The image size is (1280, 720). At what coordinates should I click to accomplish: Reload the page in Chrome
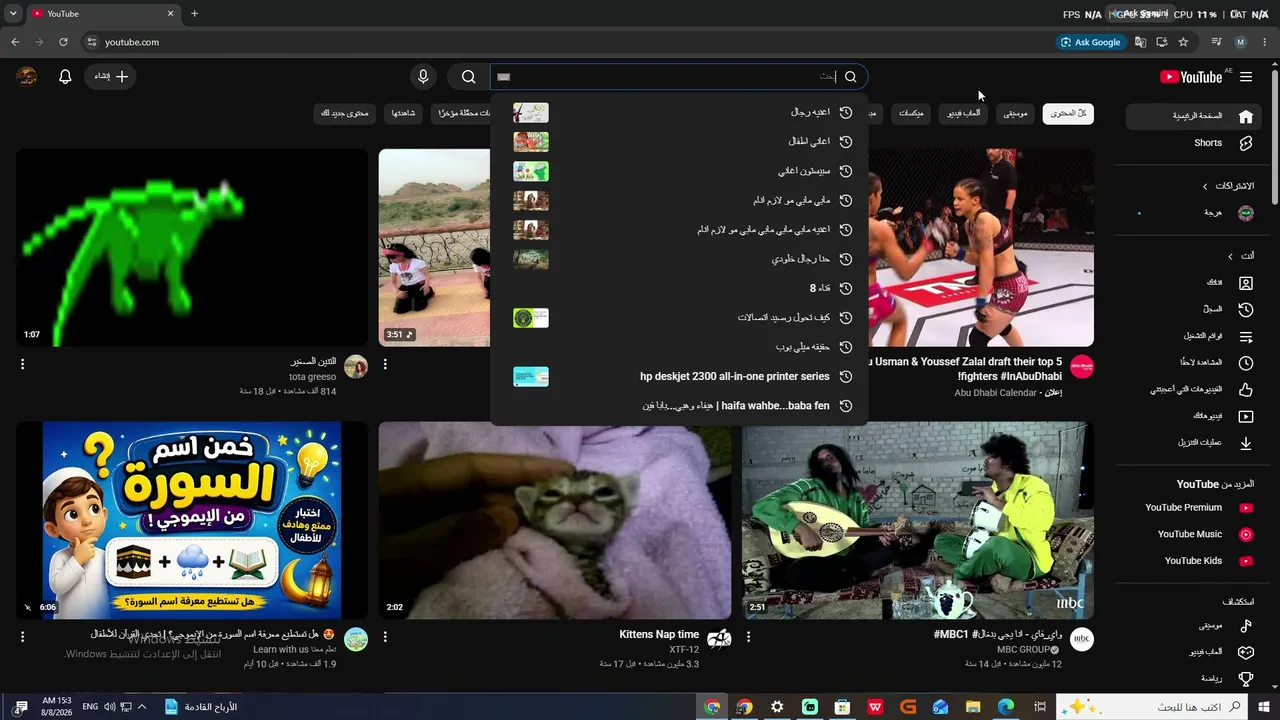click(x=63, y=42)
